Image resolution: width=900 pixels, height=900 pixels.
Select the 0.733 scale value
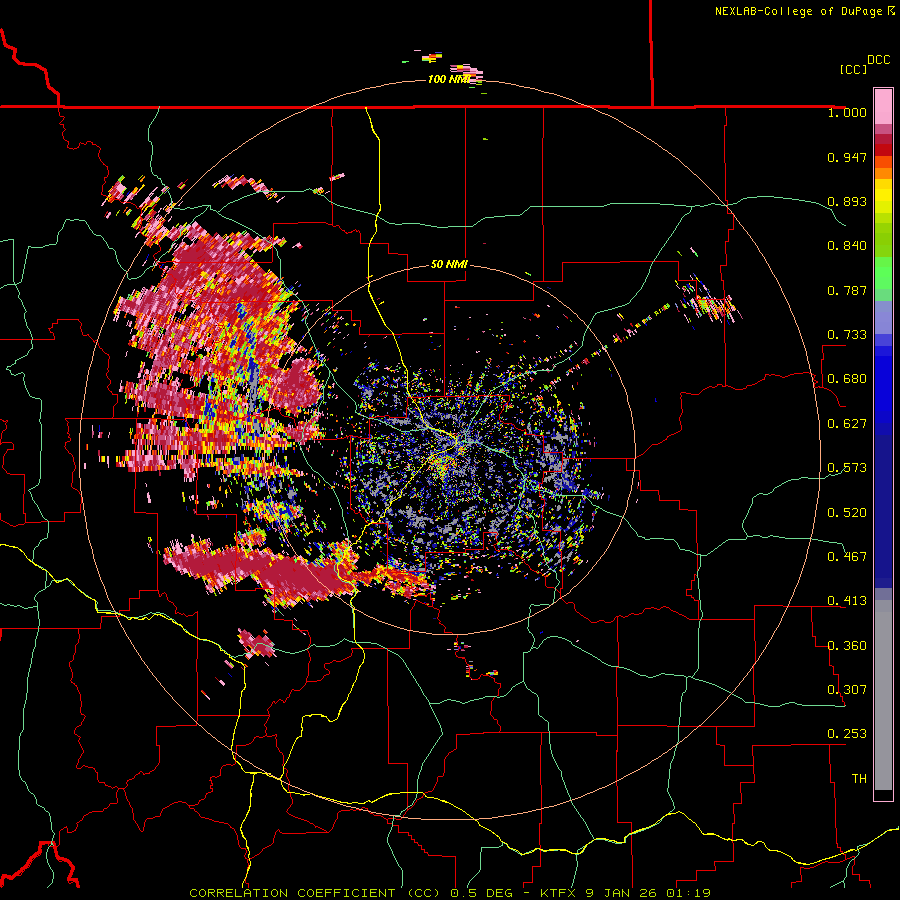[x=847, y=335]
